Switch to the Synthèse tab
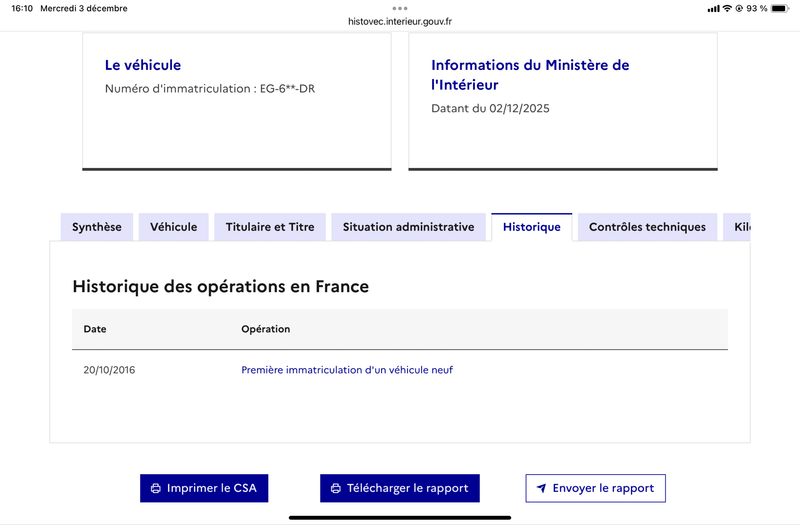 [96, 227]
